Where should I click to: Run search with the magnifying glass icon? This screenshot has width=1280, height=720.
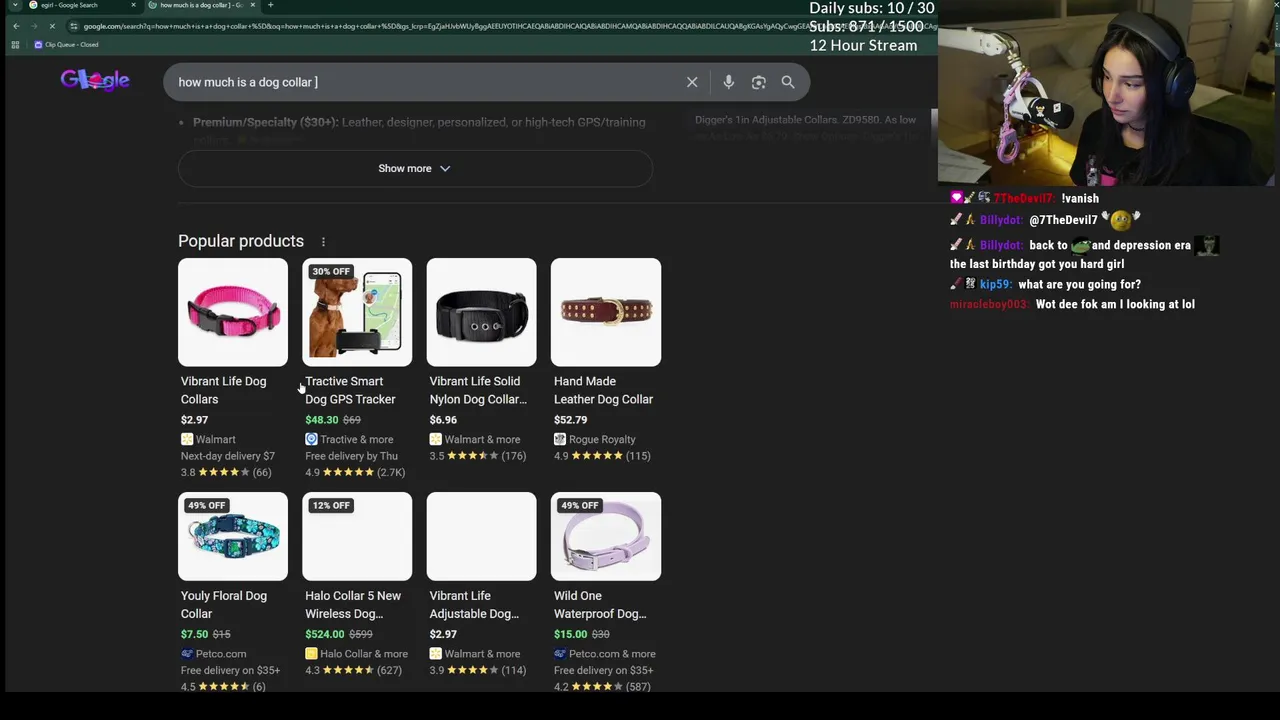pyautogui.click(x=788, y=82)
